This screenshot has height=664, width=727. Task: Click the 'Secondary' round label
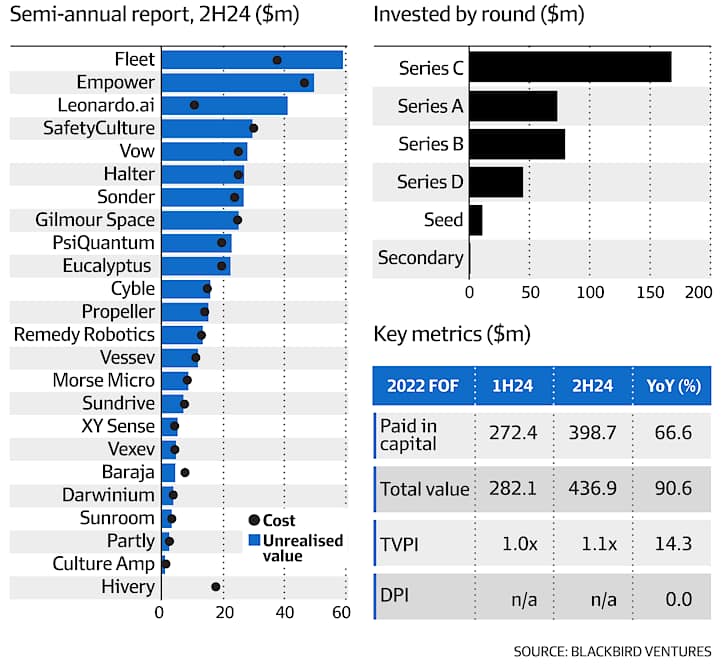[x=421, y=258]
